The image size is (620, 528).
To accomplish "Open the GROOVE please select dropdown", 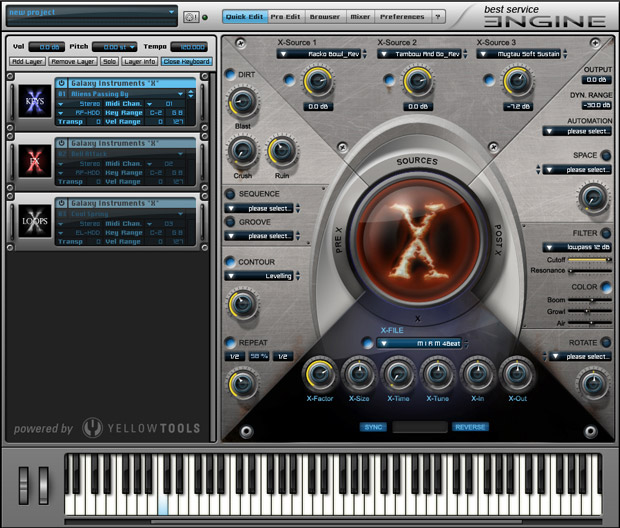I will (x=259, y=236).
